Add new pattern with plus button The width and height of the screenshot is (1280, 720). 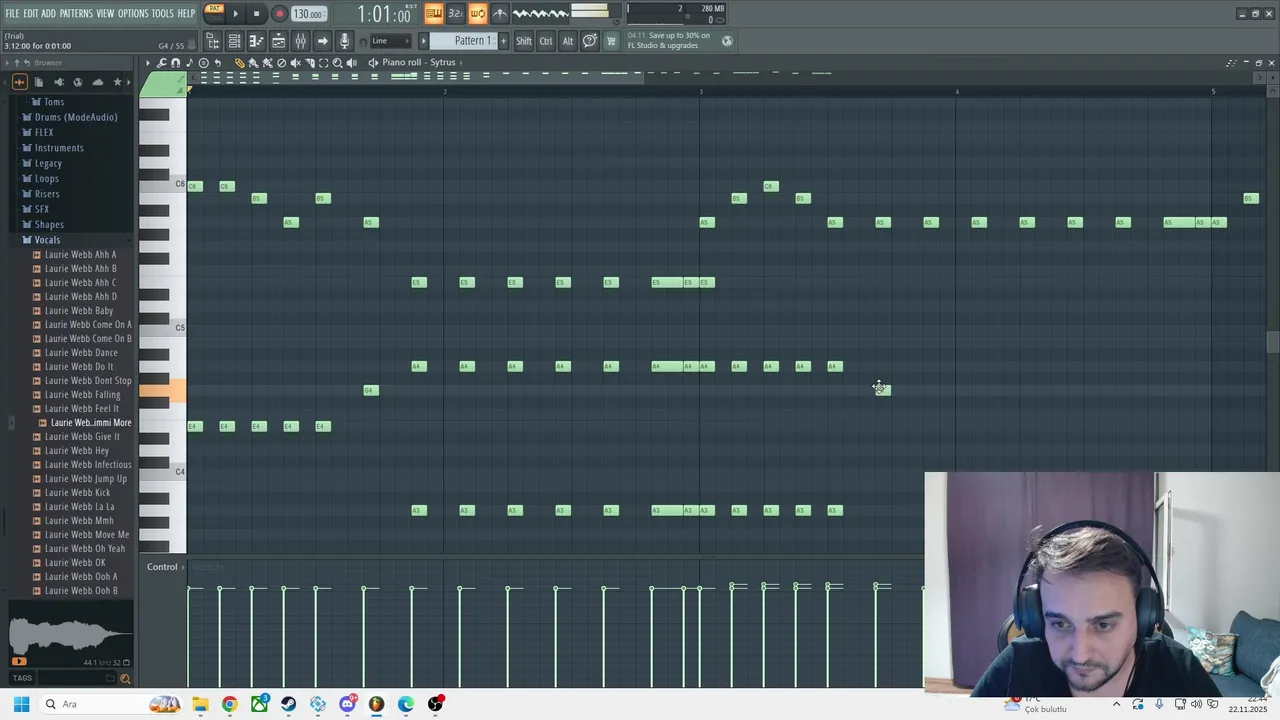pos(503,41)
